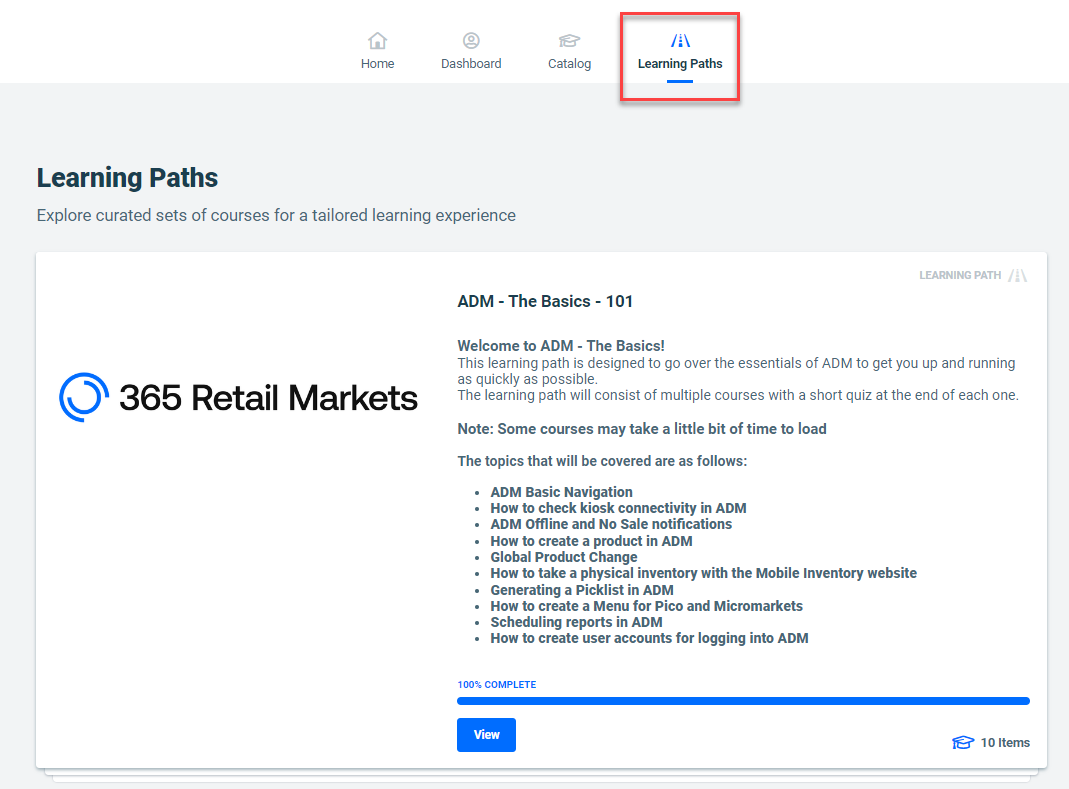
Task: Go to the Catalog tab label
Action: 569,63
